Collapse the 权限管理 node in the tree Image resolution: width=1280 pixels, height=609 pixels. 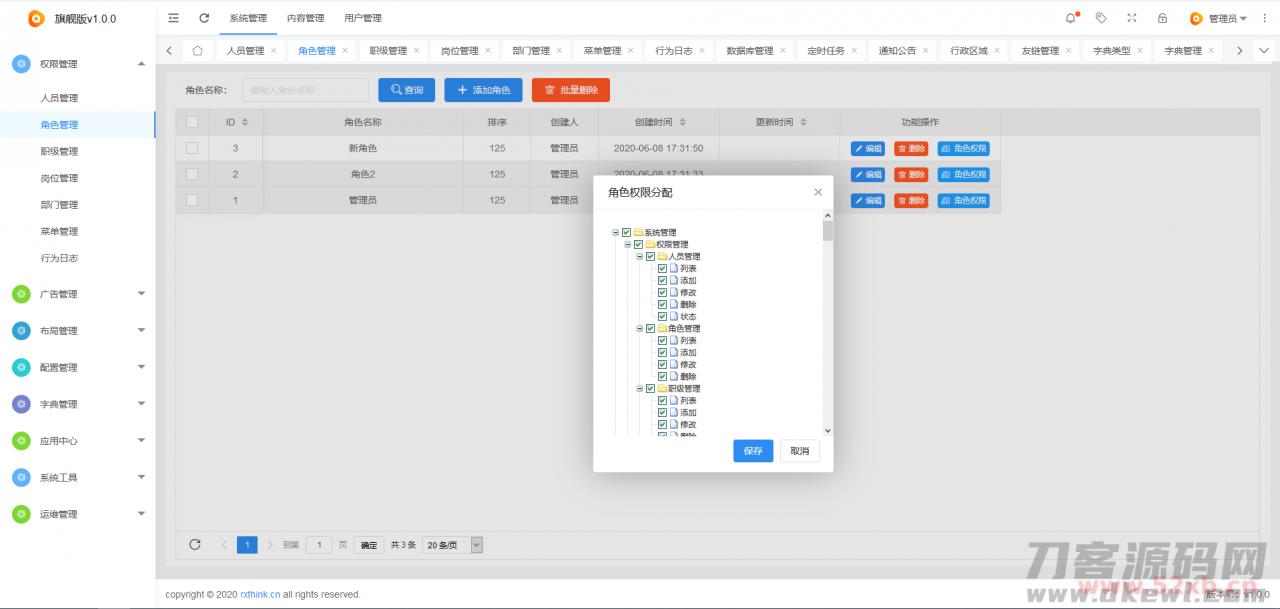[627, 245]
